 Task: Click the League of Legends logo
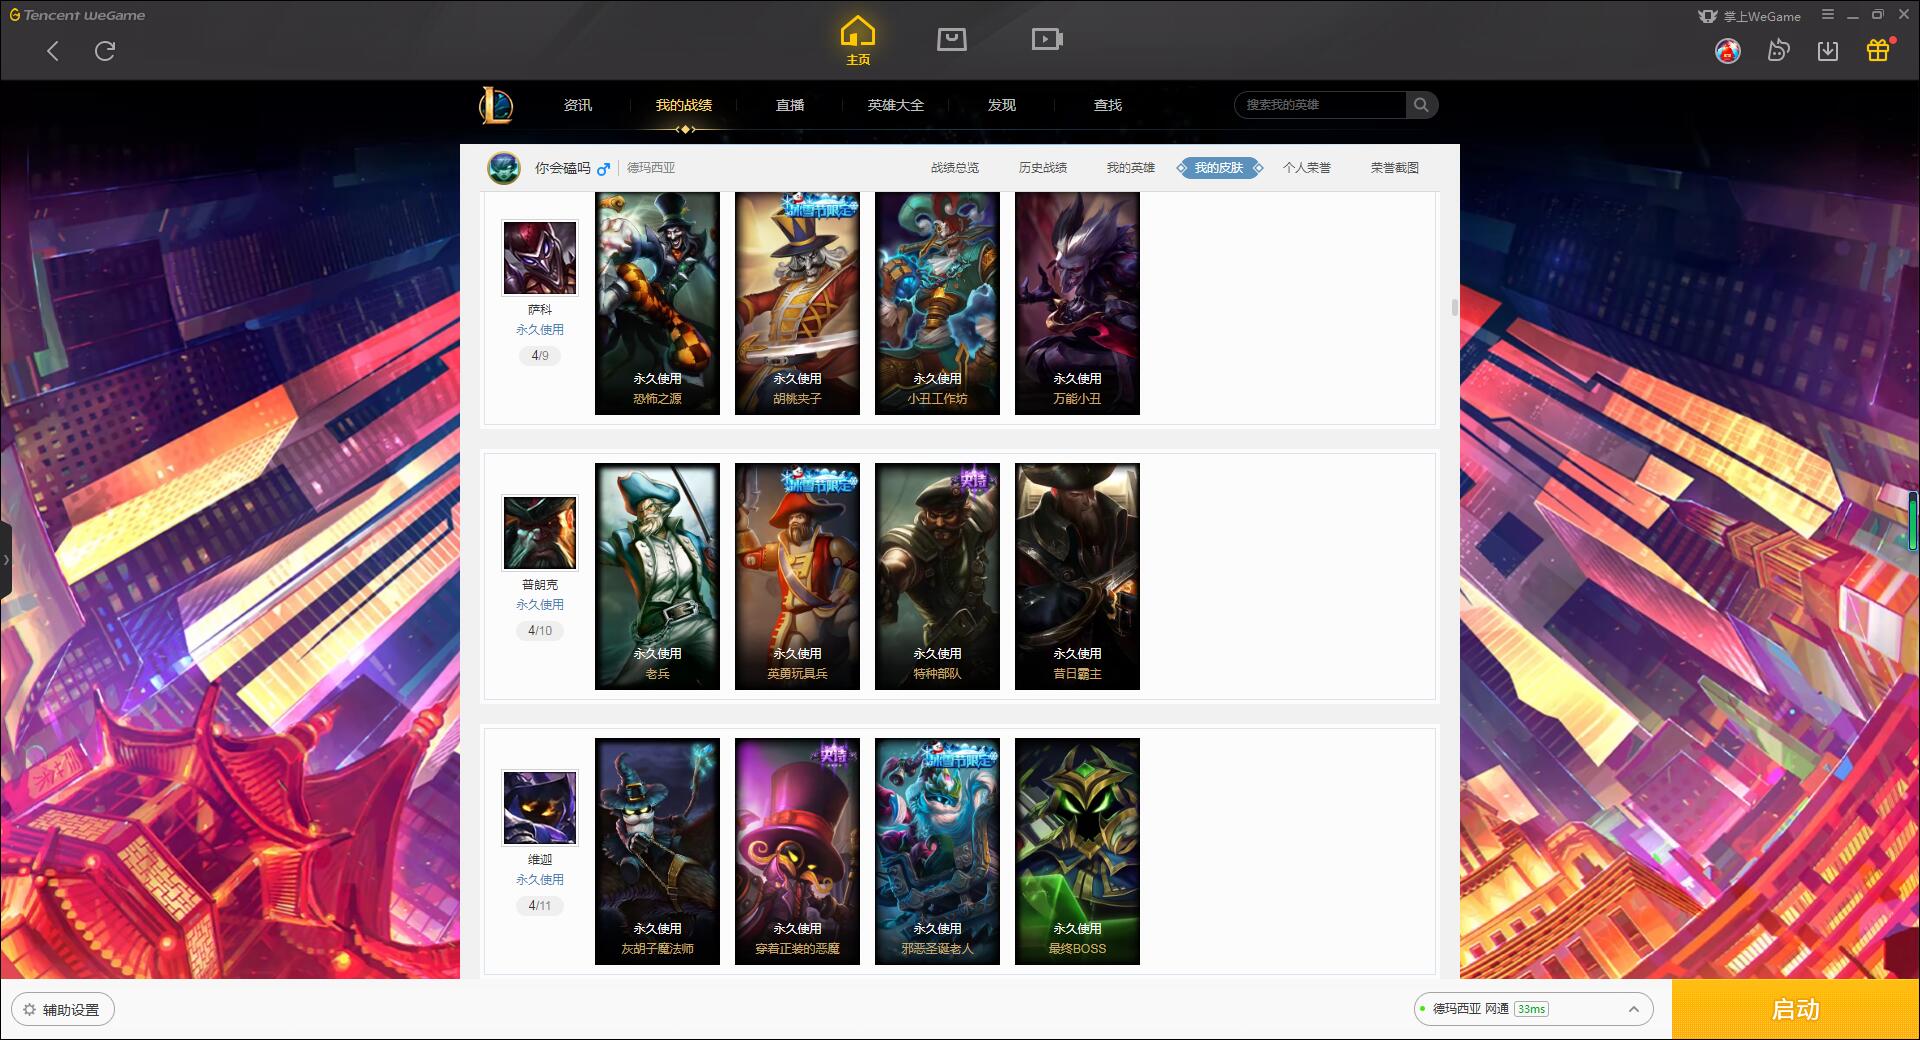click(x=496, y=105)
